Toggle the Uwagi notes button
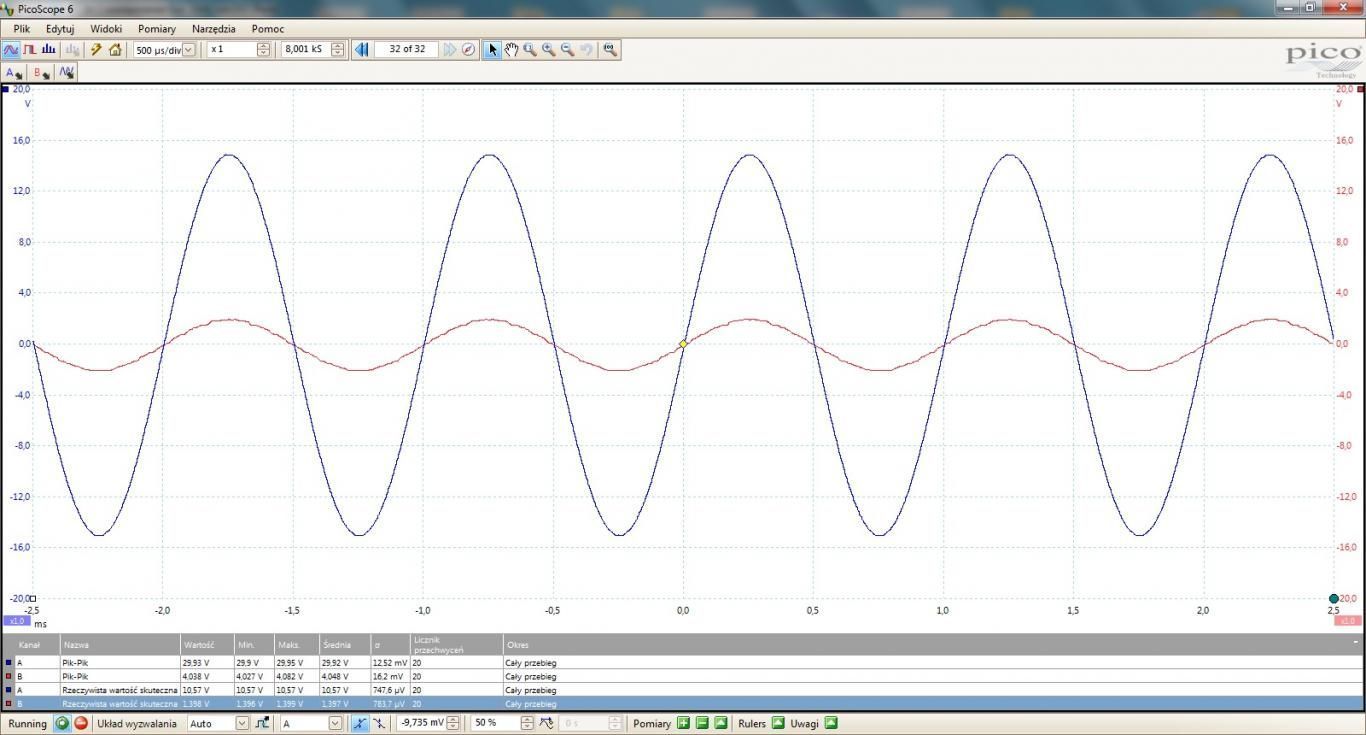Screen dimensions: 1366x735 tap(831, 723)
